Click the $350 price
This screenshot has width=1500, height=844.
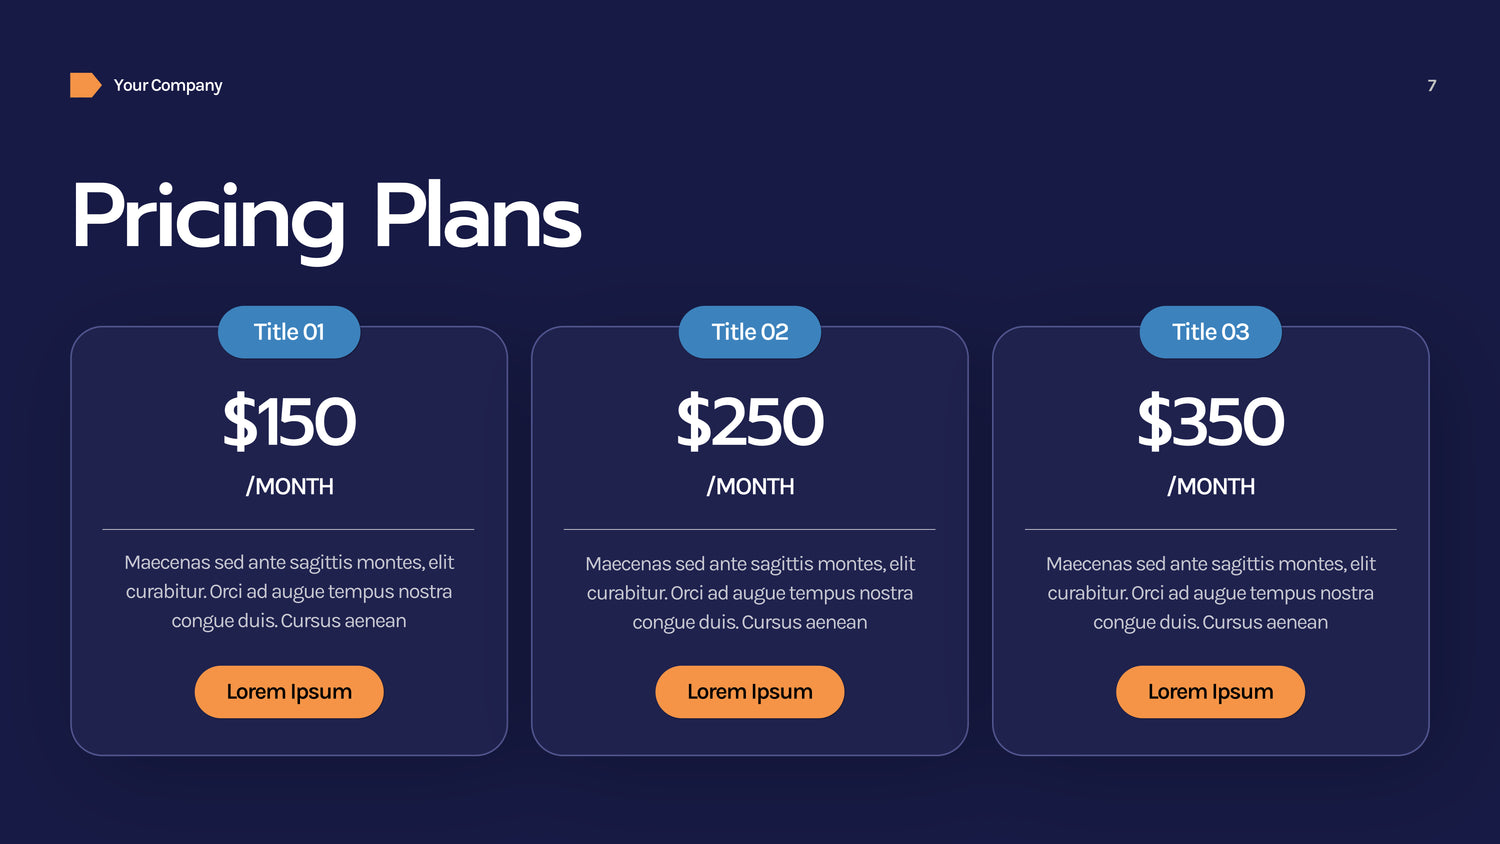tap(1211, 421)
